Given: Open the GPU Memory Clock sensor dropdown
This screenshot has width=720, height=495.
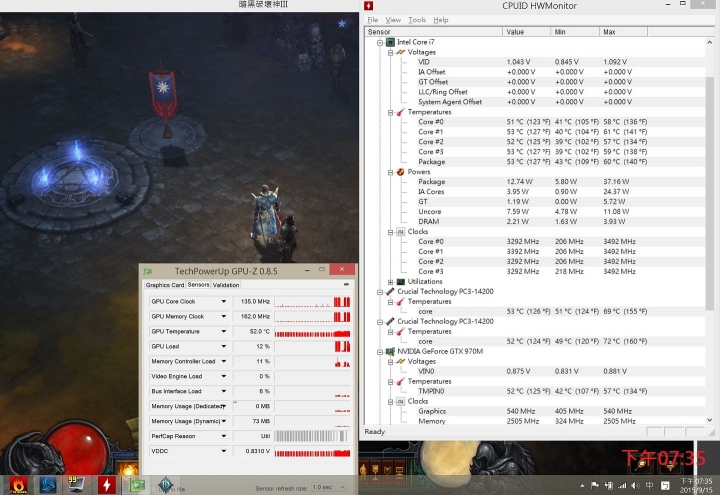Looking at the screenshot, I should (224, 316).
